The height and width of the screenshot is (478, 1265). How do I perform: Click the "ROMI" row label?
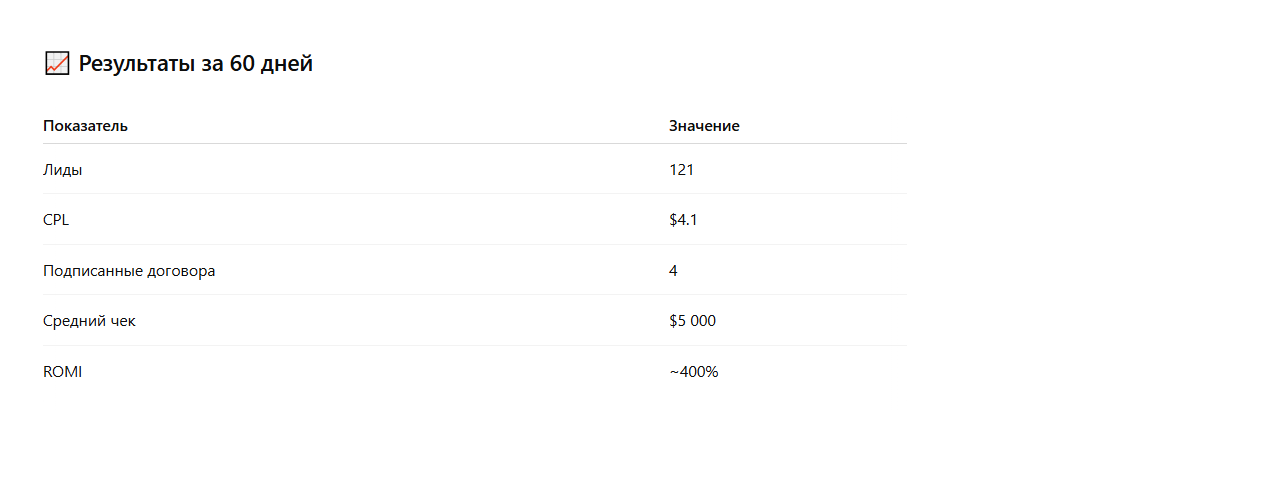(62, 372)
